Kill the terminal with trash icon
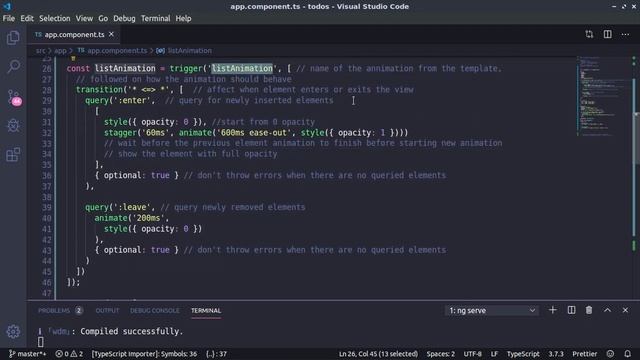 click(x=589, y=310)
